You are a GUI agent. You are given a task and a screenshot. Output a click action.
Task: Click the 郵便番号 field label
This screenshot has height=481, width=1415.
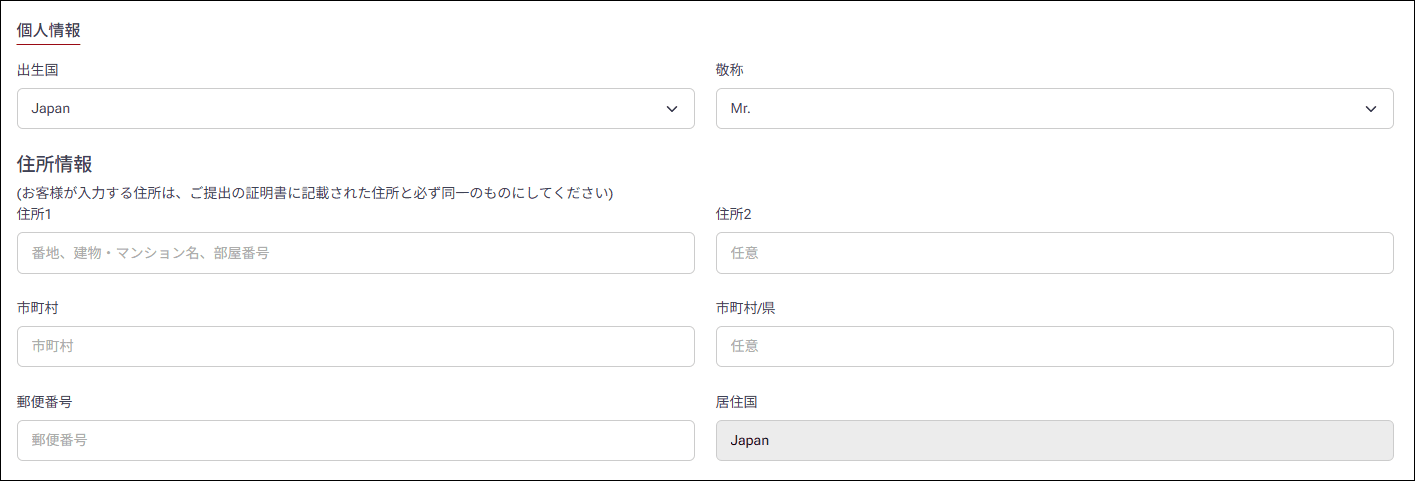tap(44, 401)
